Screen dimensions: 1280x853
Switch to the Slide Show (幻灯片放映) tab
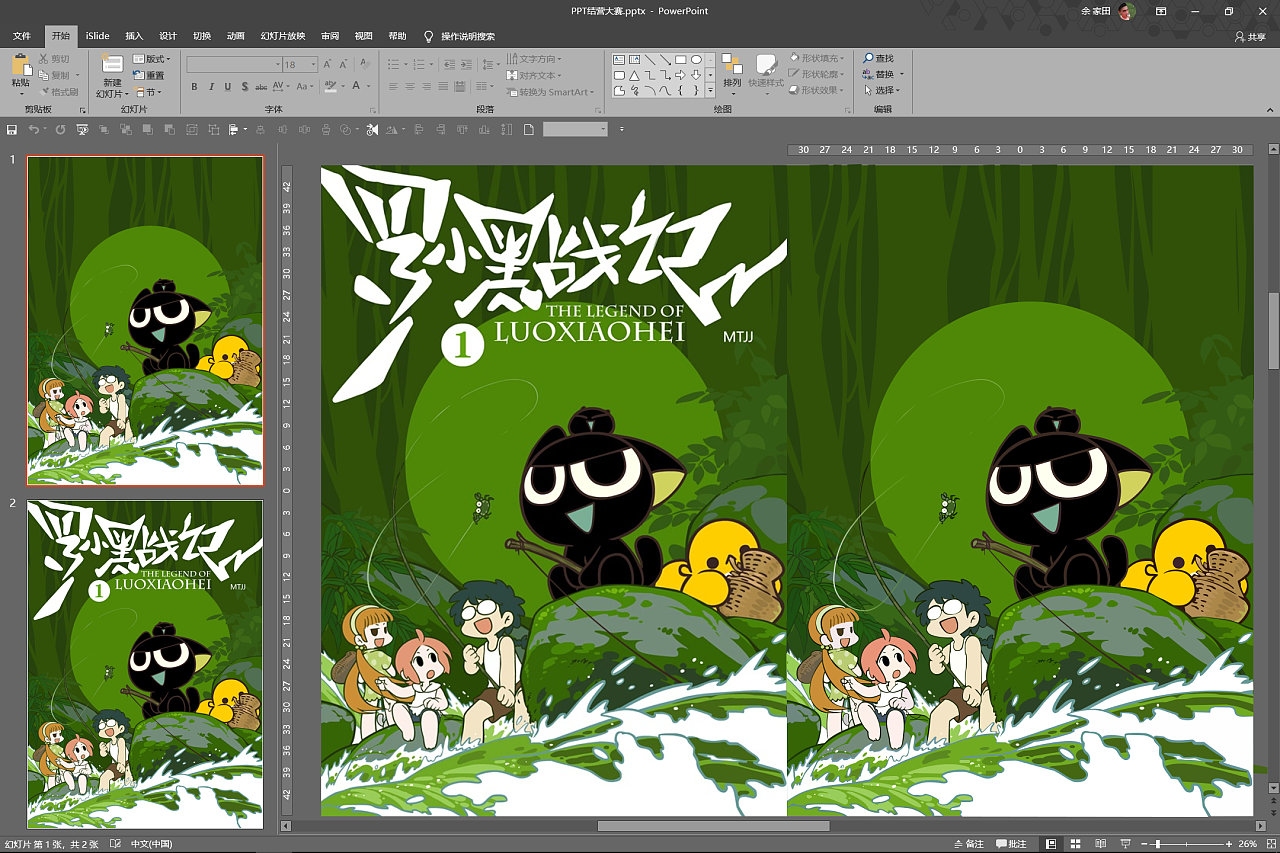[x=283, y=36]
